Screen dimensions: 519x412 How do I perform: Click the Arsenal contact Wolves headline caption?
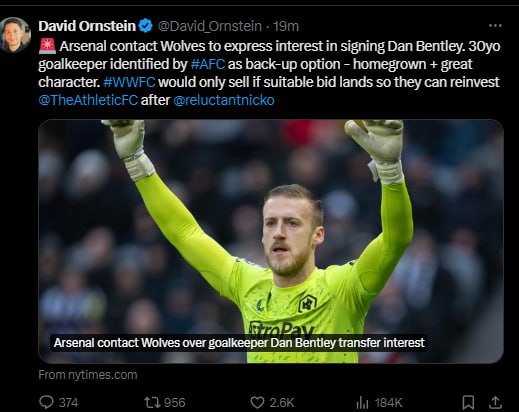pos(239,343)
